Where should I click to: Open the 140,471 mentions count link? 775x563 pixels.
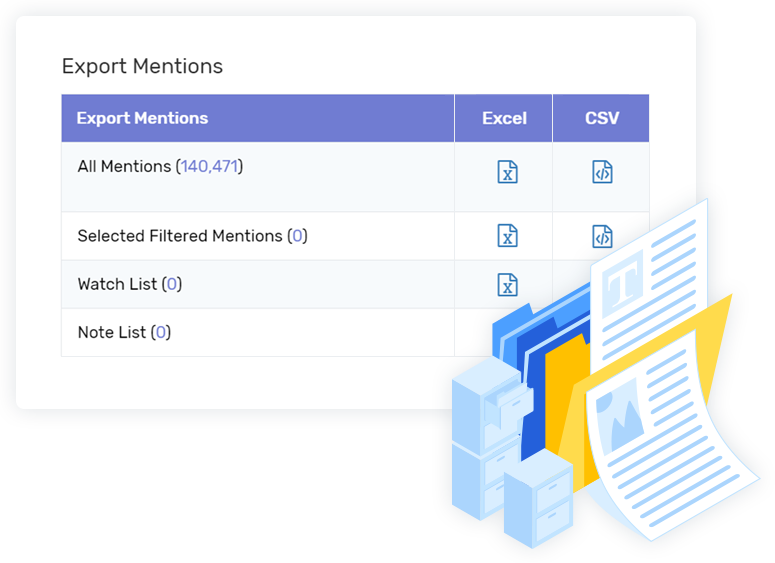[x=210, y=167]
